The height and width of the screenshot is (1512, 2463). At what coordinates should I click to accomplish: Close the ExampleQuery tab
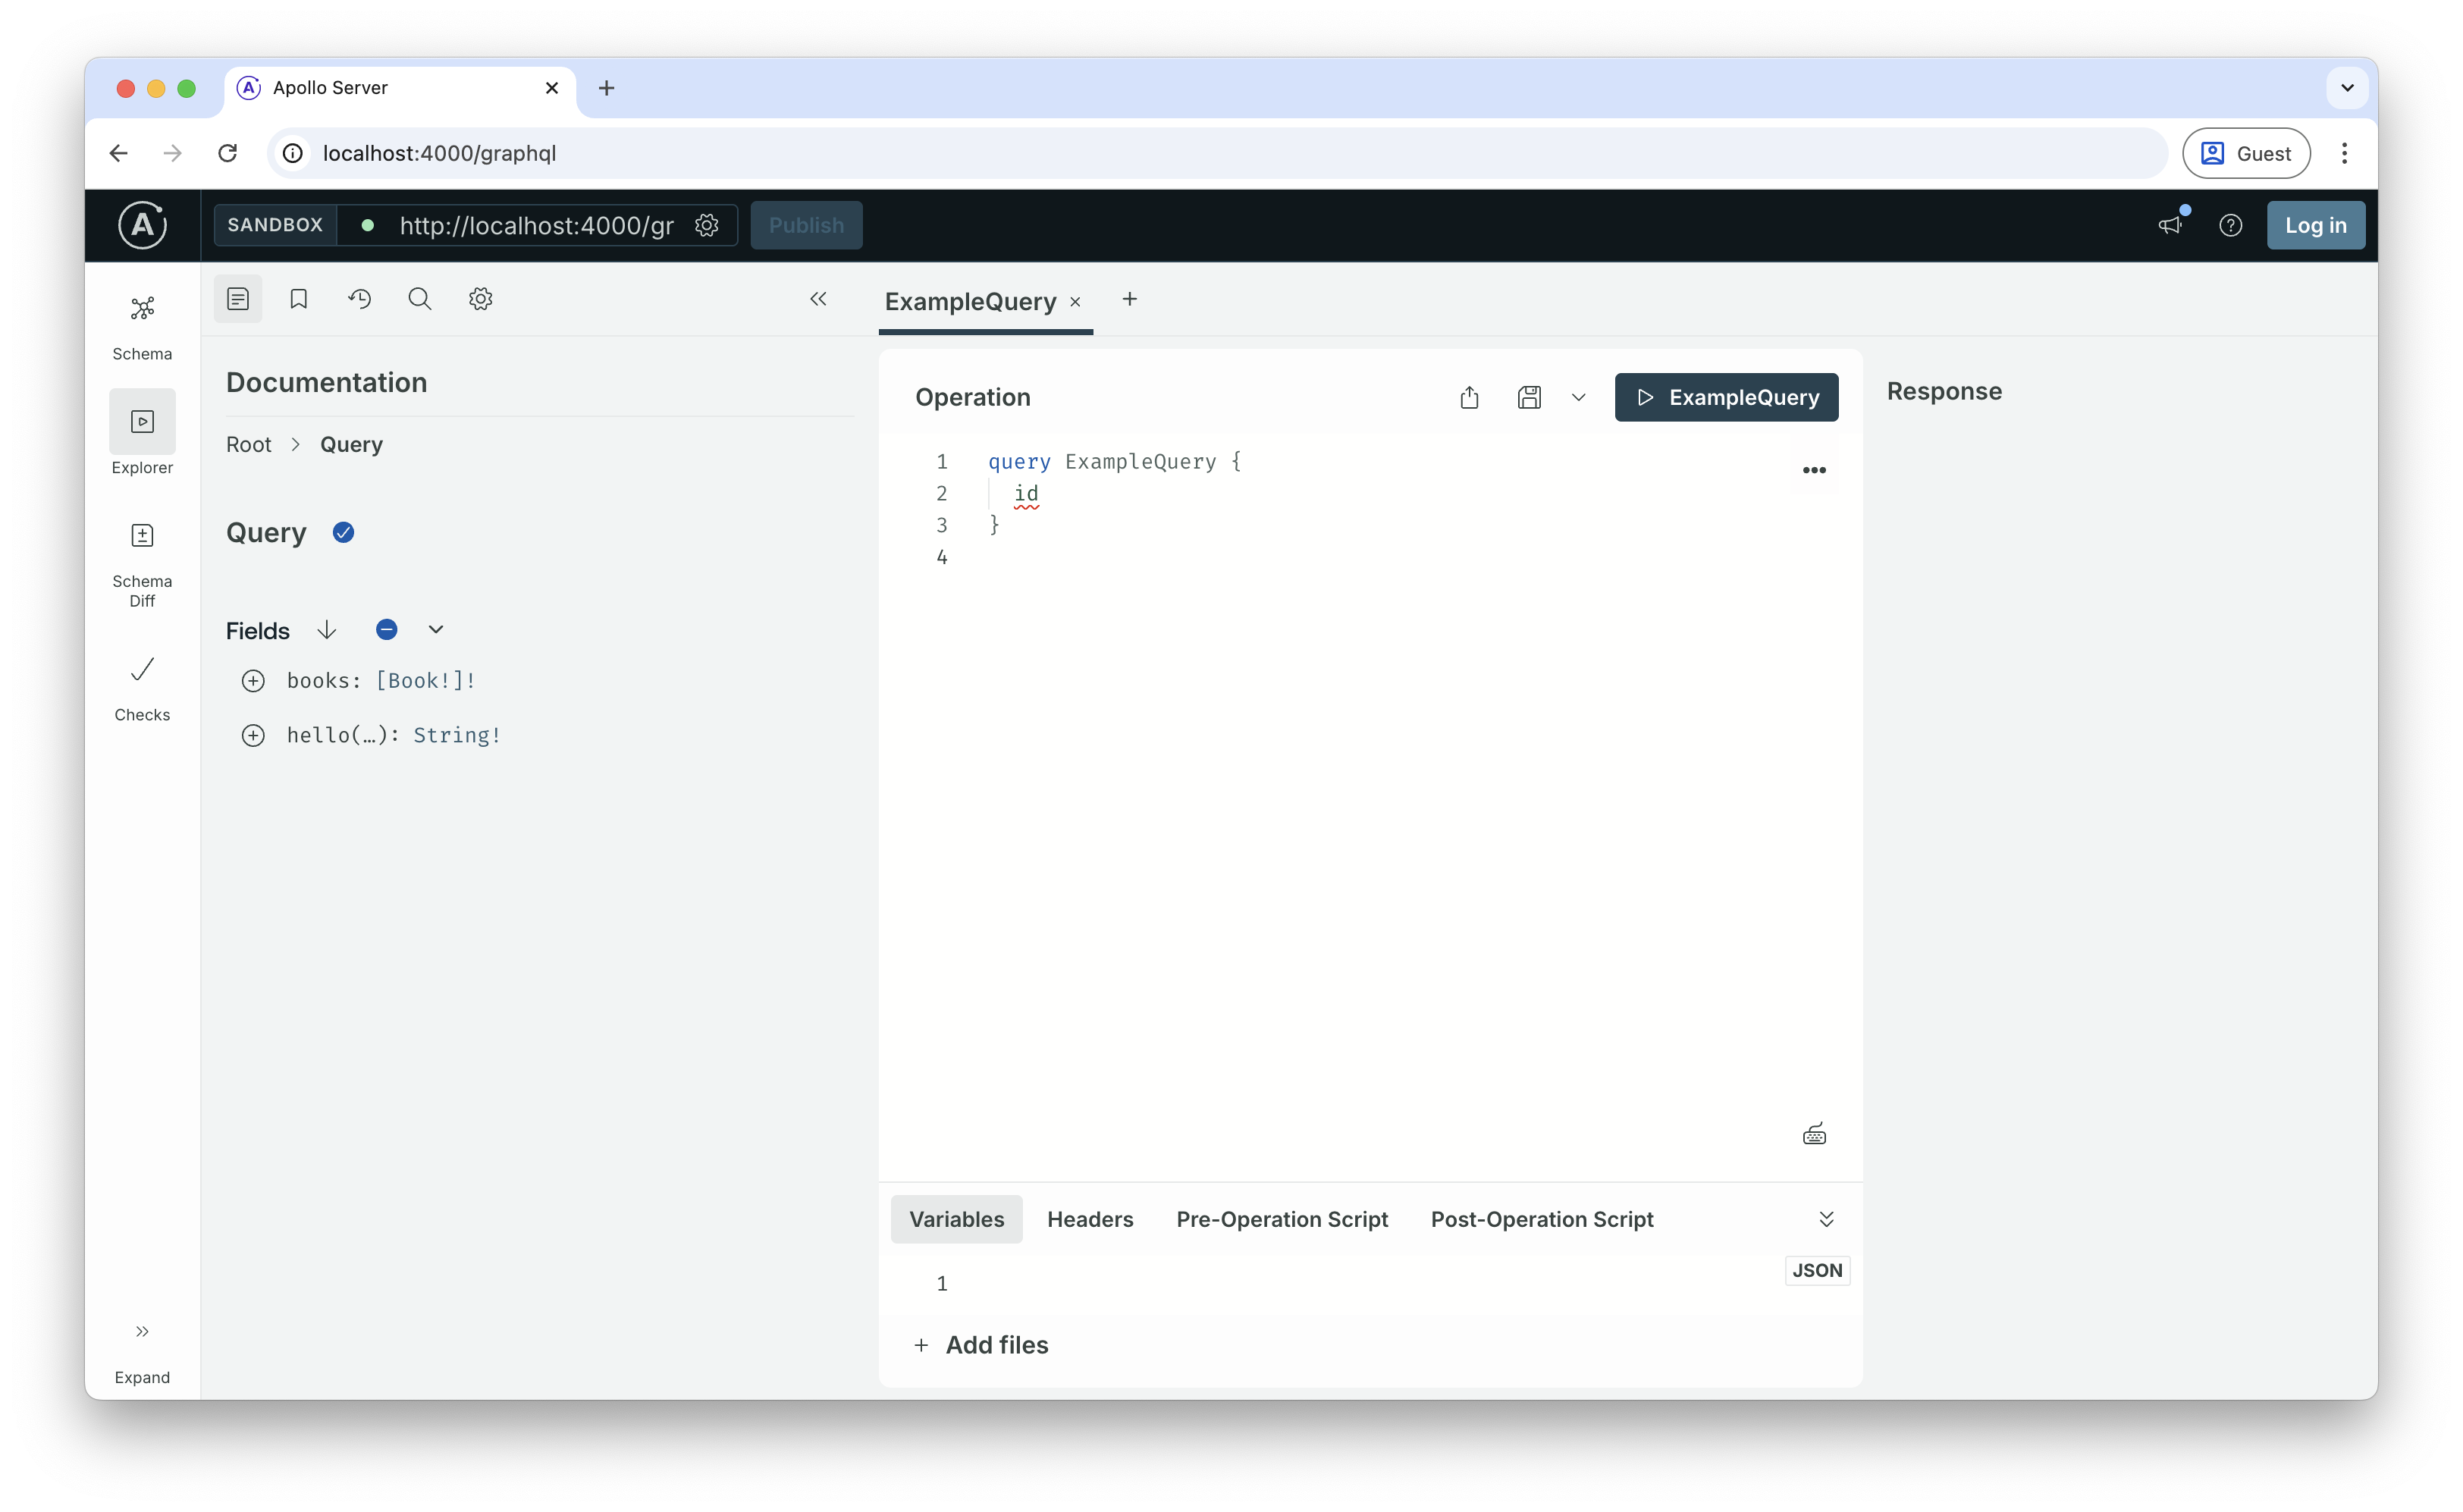(1075, 302)
